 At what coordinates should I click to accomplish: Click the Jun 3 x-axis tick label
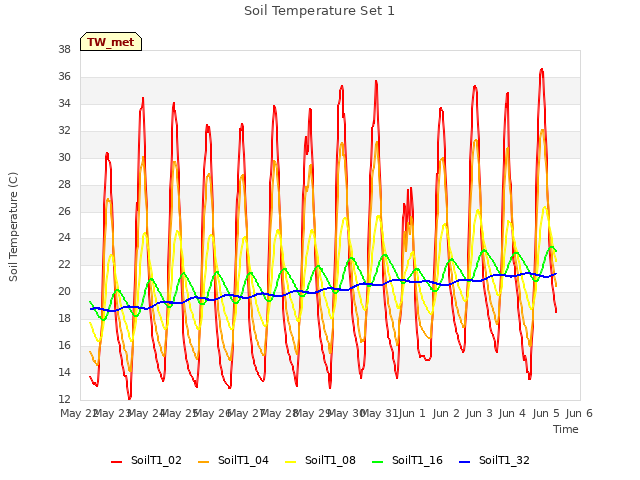[x=479, y=413]
